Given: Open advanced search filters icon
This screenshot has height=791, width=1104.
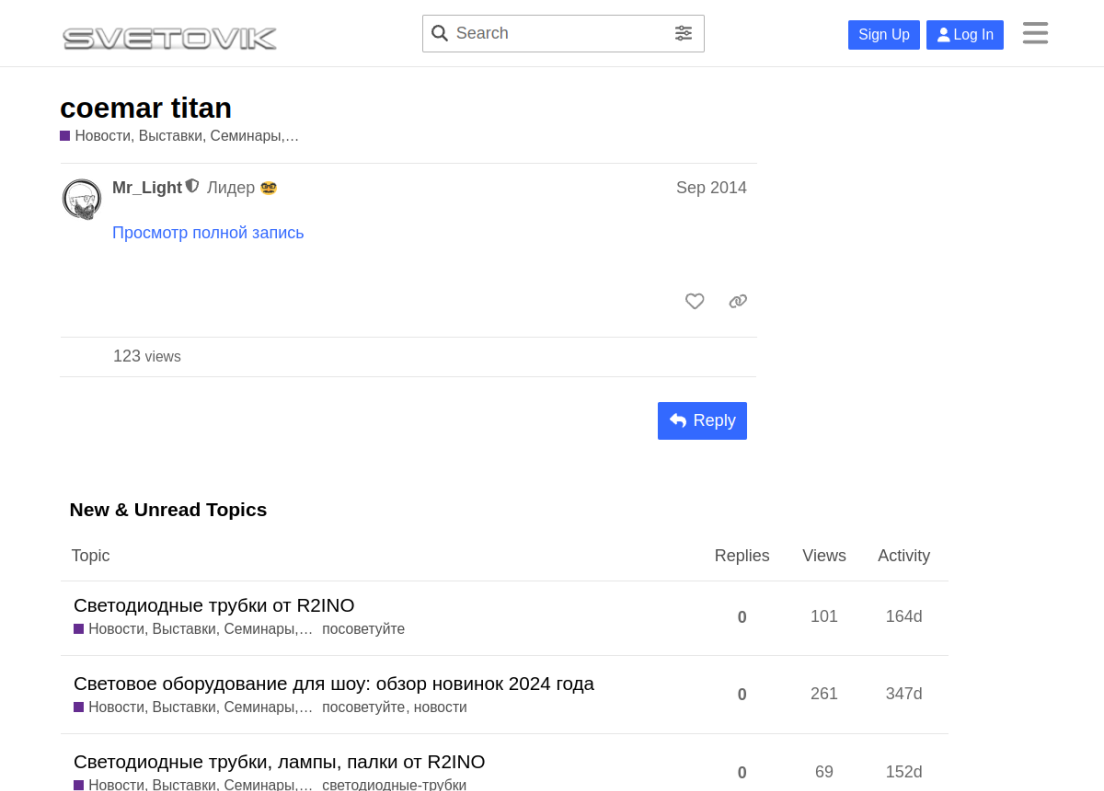Looking at the screenshot, I should (683, 33).
